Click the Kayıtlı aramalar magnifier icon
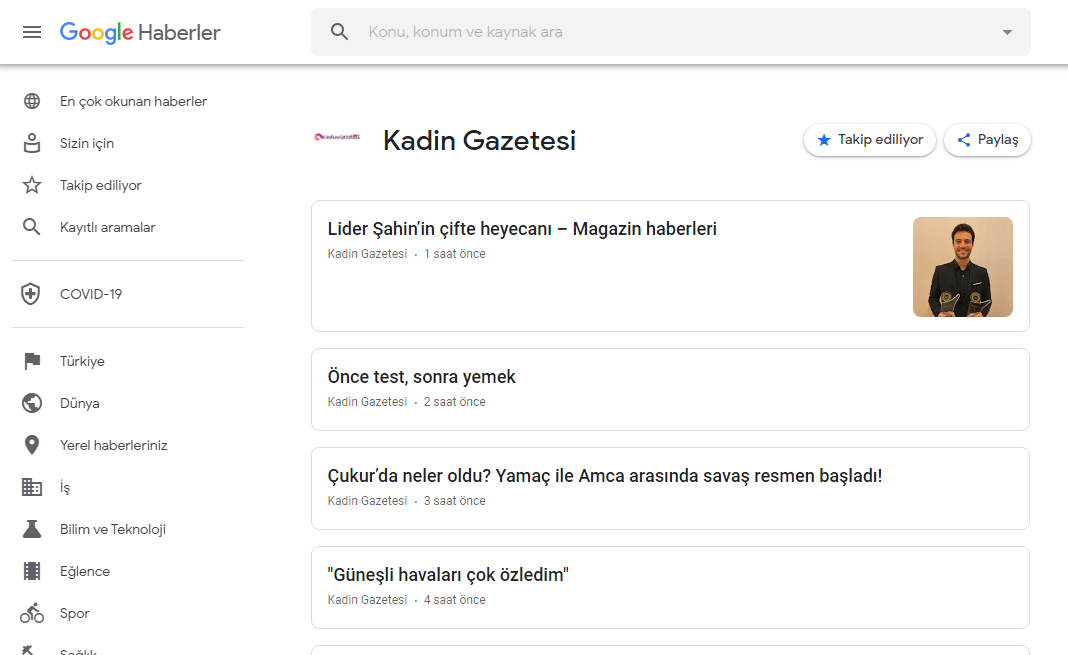The image size is (1068, 655). coord(32,227)
